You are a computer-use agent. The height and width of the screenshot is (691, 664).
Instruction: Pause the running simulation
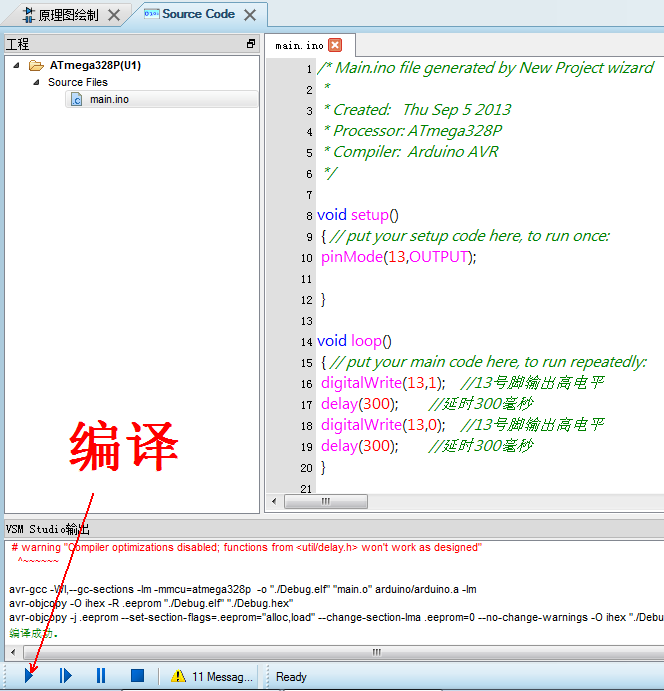click(x=101, y=675)
